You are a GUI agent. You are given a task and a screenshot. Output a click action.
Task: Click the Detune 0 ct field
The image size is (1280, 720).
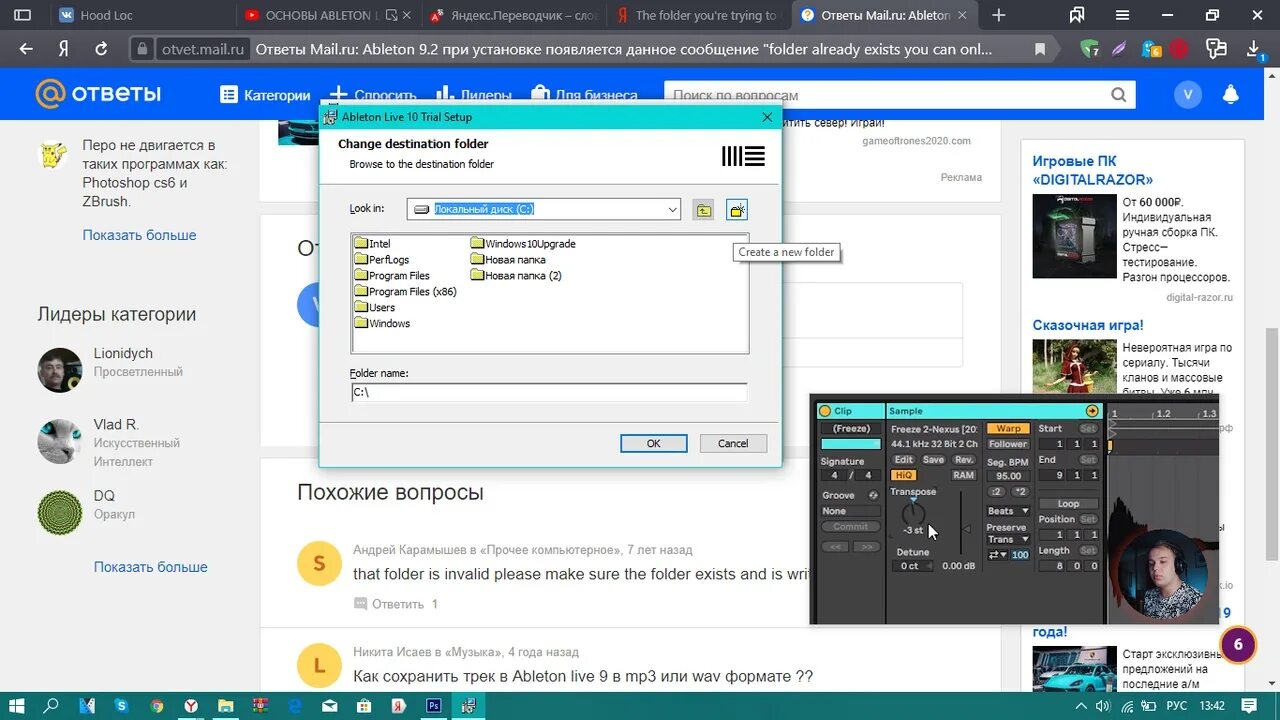point(911,566)
